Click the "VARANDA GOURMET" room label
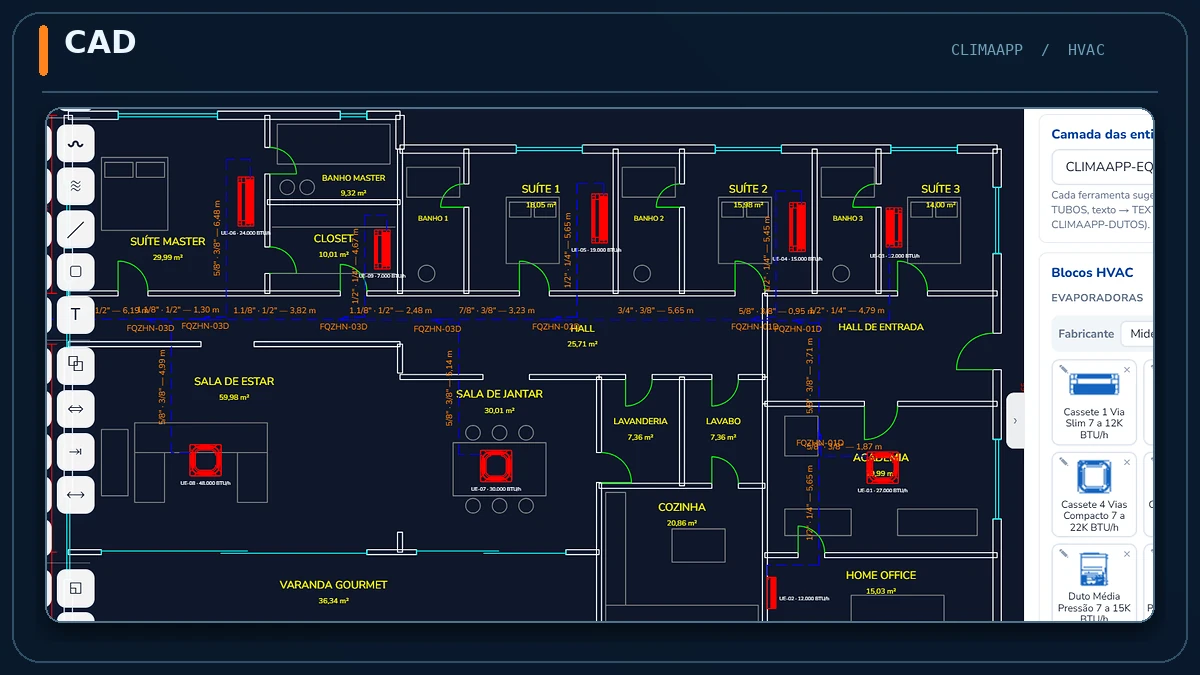Viewport: 1200px width, 675px height. 333,584
